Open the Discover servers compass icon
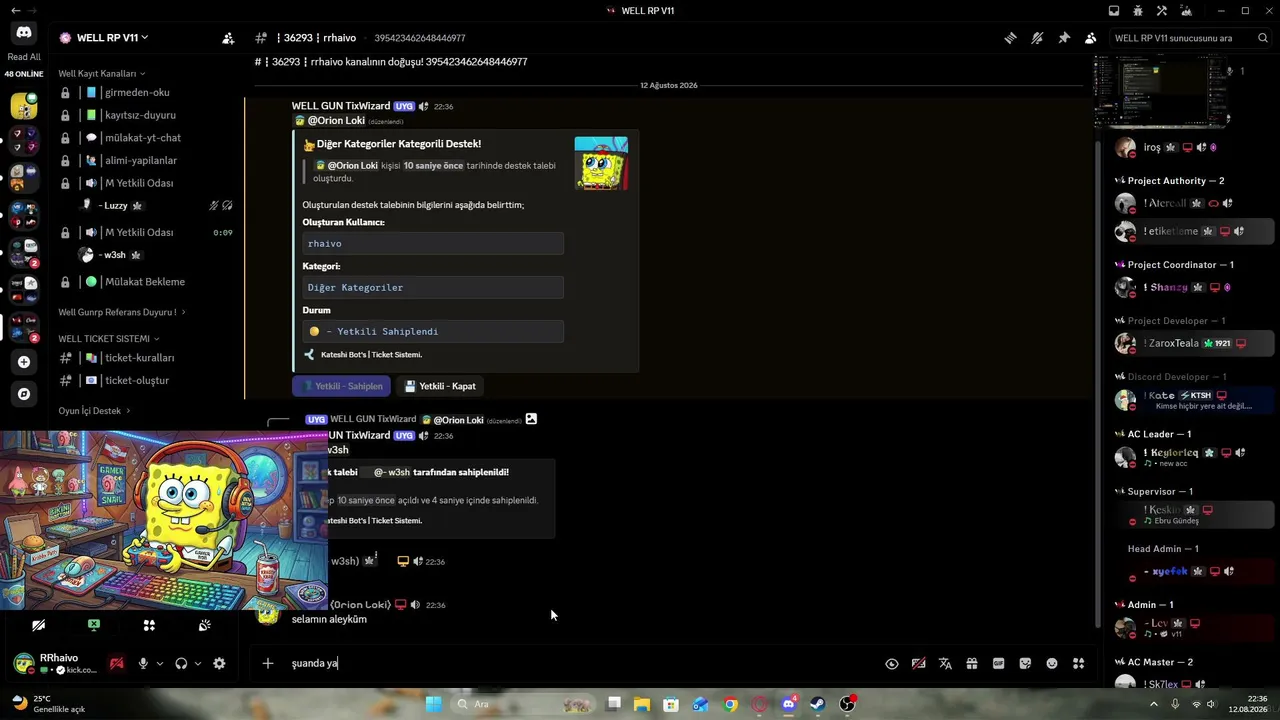 [24, 394]
